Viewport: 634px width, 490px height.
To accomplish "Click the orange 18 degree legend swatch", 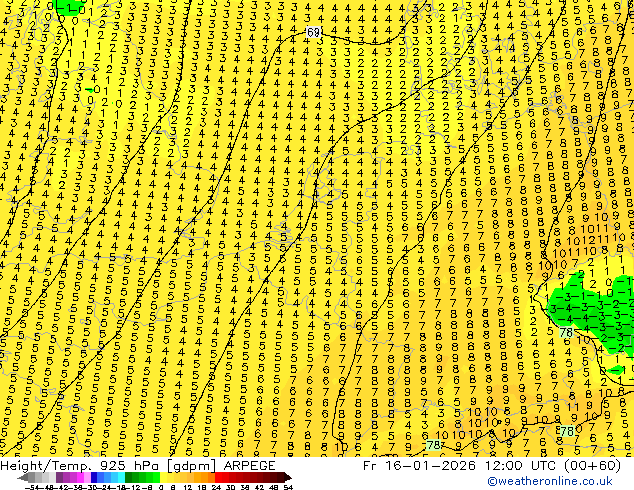I will pyautogui.click(x=205, y=477).
